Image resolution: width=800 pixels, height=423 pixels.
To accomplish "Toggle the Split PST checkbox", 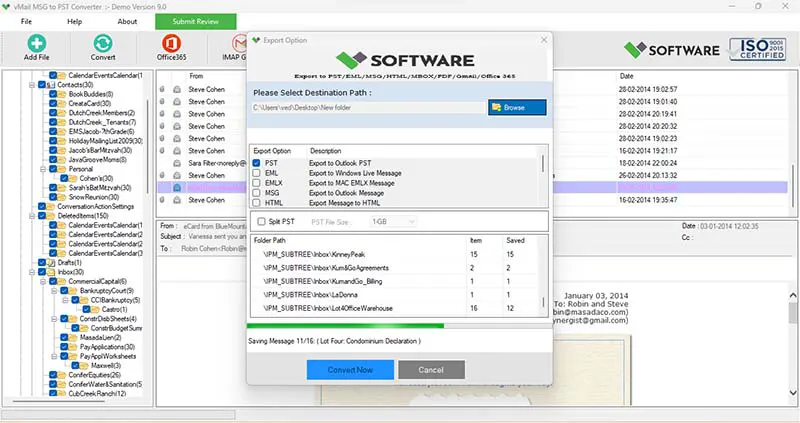I will [x=261, y=221].
